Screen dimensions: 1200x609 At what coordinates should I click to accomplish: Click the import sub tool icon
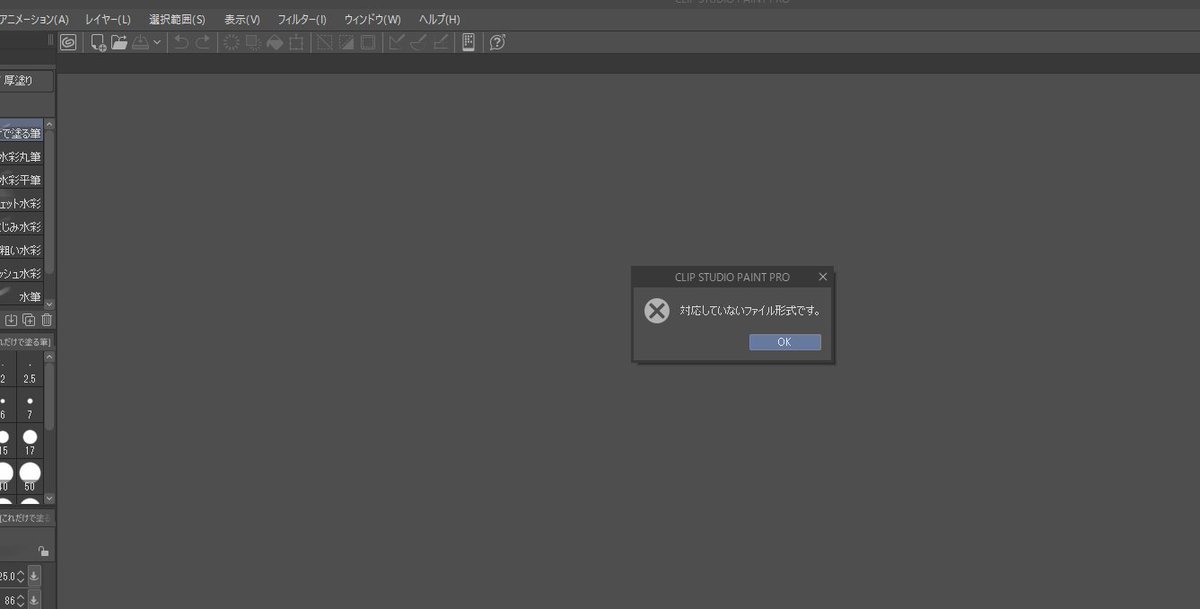(12, 320)
